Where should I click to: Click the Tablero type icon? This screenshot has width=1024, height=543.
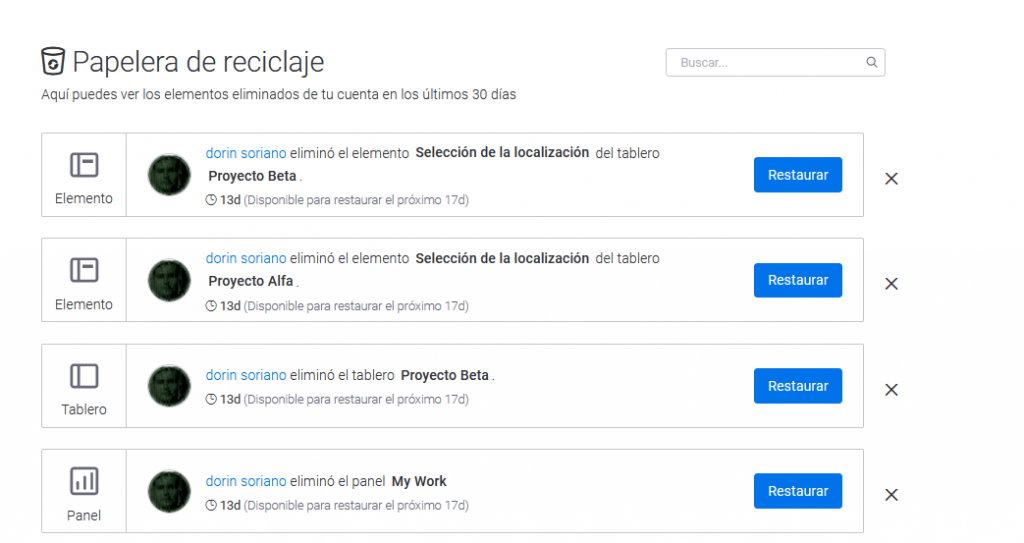tap(84, 376)
